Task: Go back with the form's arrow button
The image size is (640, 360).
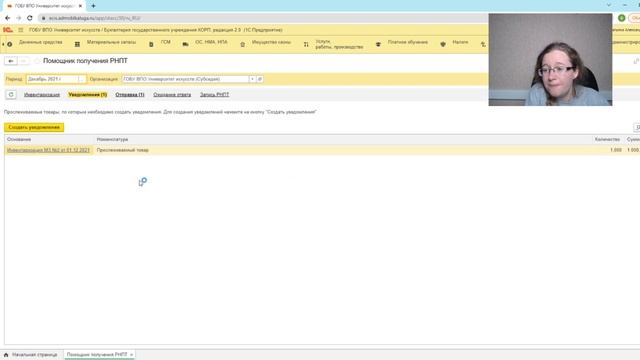Action: (11, 61)
